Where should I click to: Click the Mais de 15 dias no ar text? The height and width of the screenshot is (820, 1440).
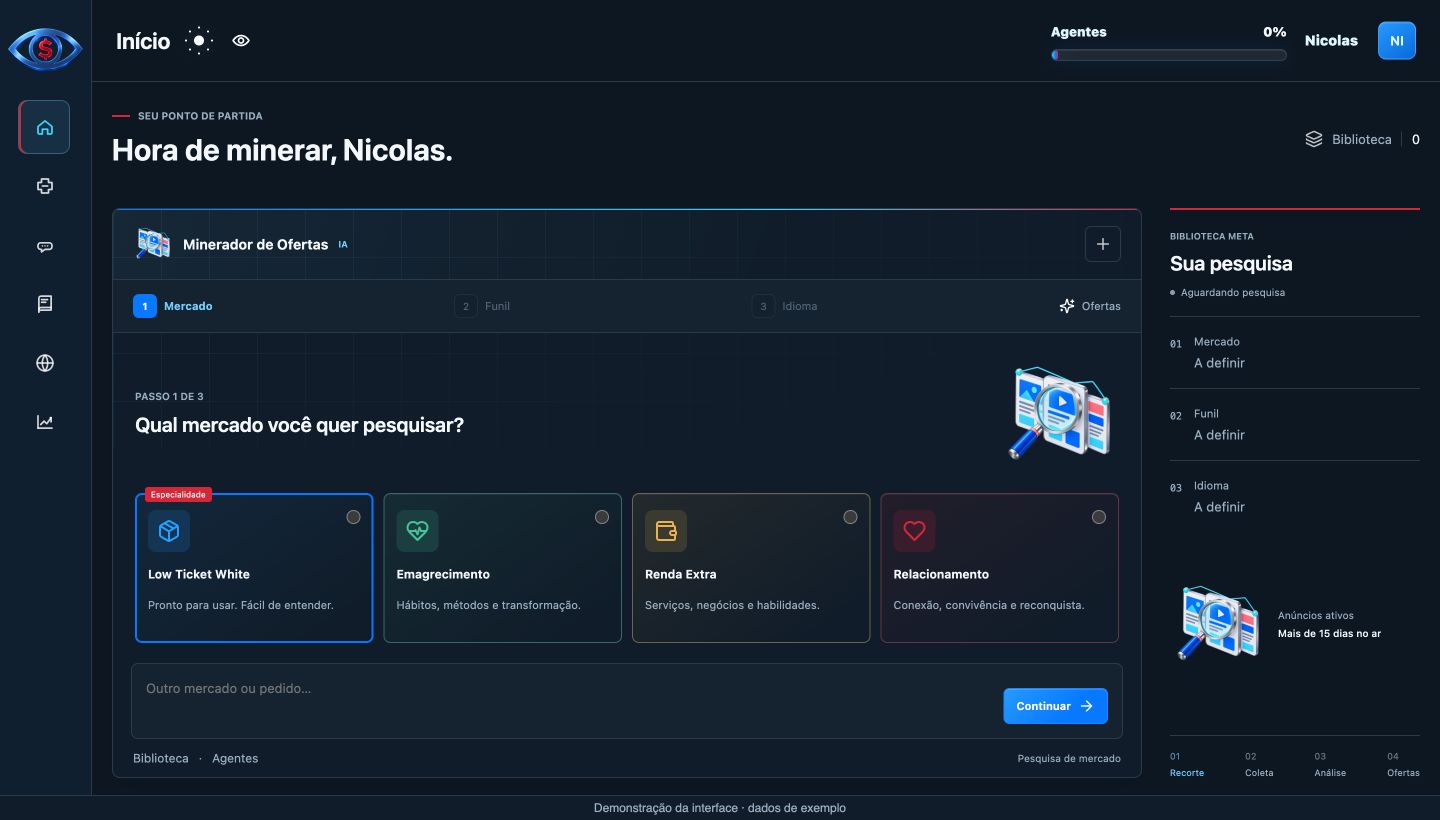pos(1329,633)
